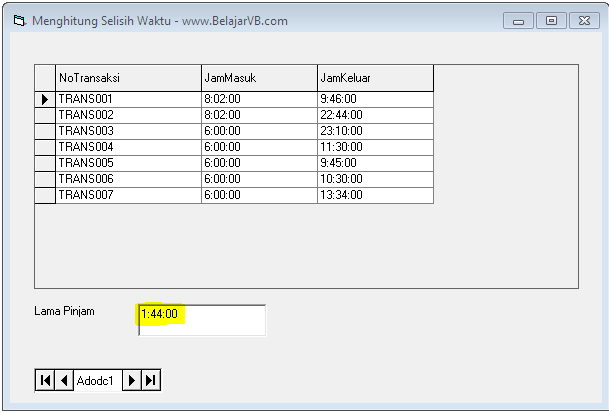Select the row selector of TRANS002

[45, 115]
